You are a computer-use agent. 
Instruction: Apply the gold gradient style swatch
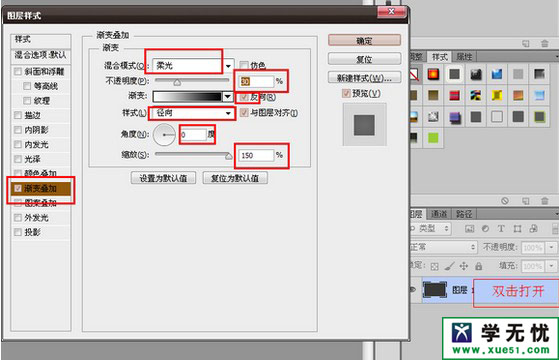(433, 95)
